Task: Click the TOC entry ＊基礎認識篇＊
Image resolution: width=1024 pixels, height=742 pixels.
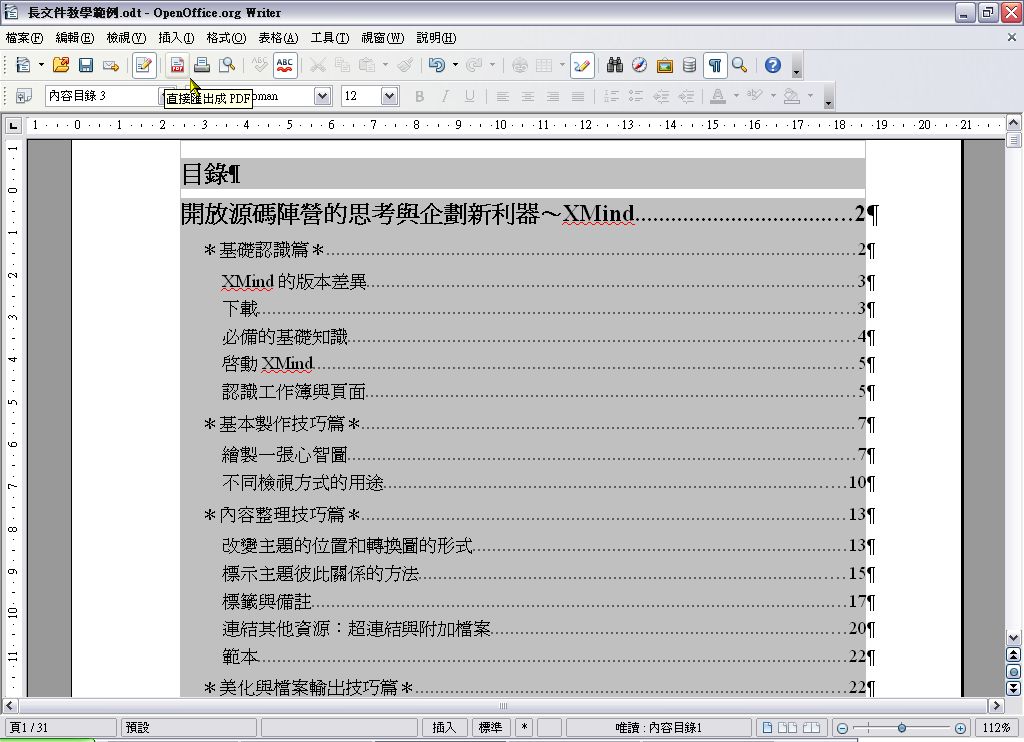Action: 264,250
